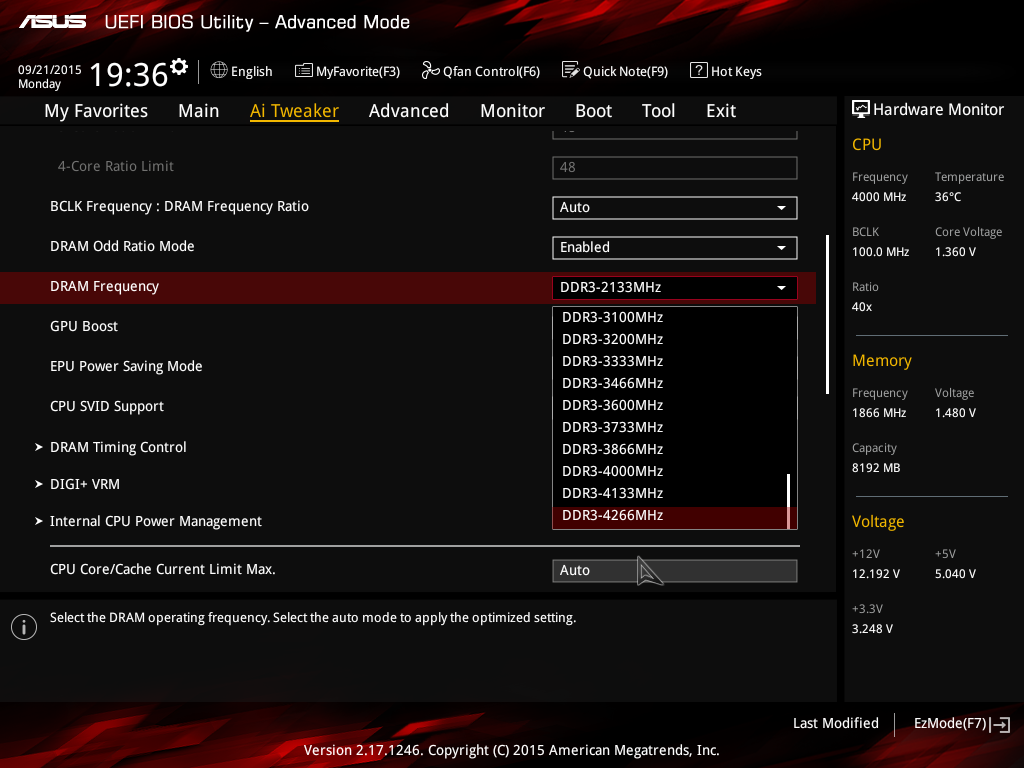Switch to the Boot tab
1024x768 pixels.
593,111
